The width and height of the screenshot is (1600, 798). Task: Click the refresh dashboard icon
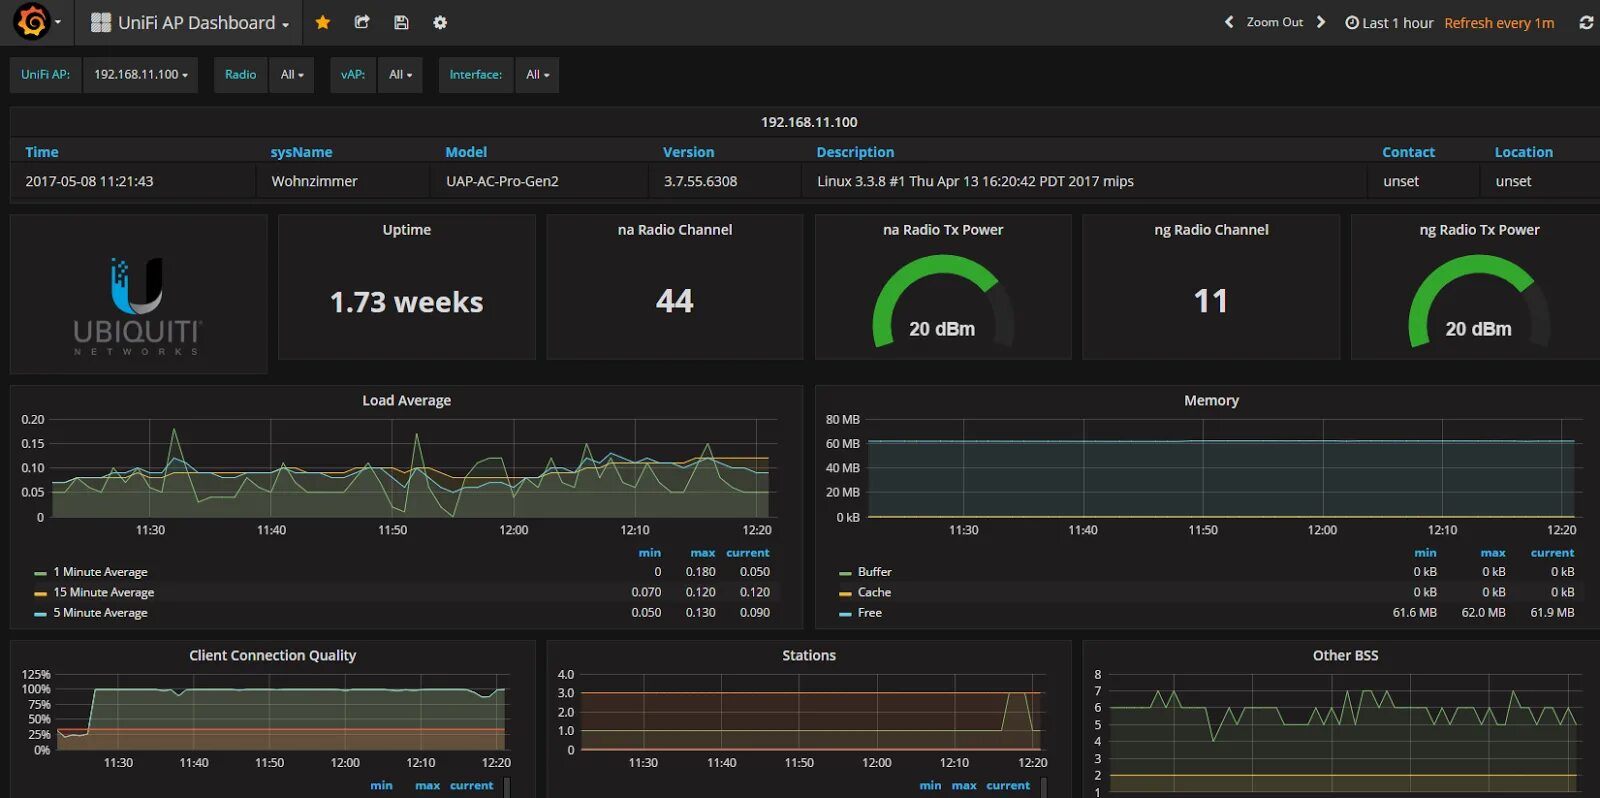1586,22
